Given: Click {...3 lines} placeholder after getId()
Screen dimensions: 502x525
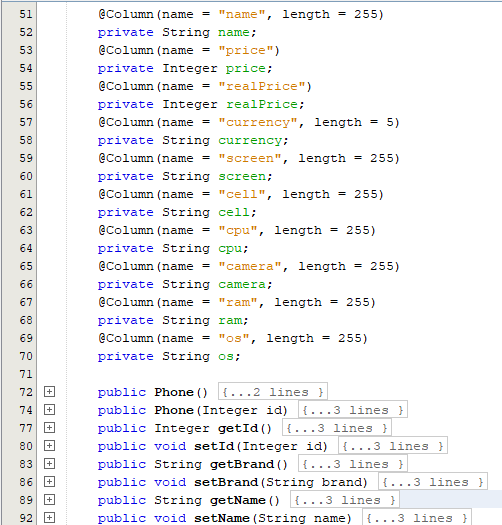Looking at the screenshot, I should [337, 428].
